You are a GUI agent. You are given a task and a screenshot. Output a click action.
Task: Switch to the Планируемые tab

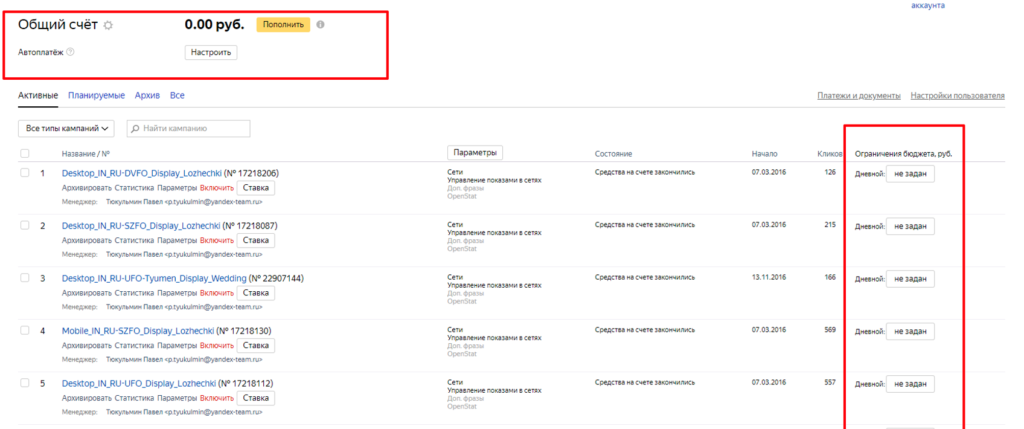(96, 95)
